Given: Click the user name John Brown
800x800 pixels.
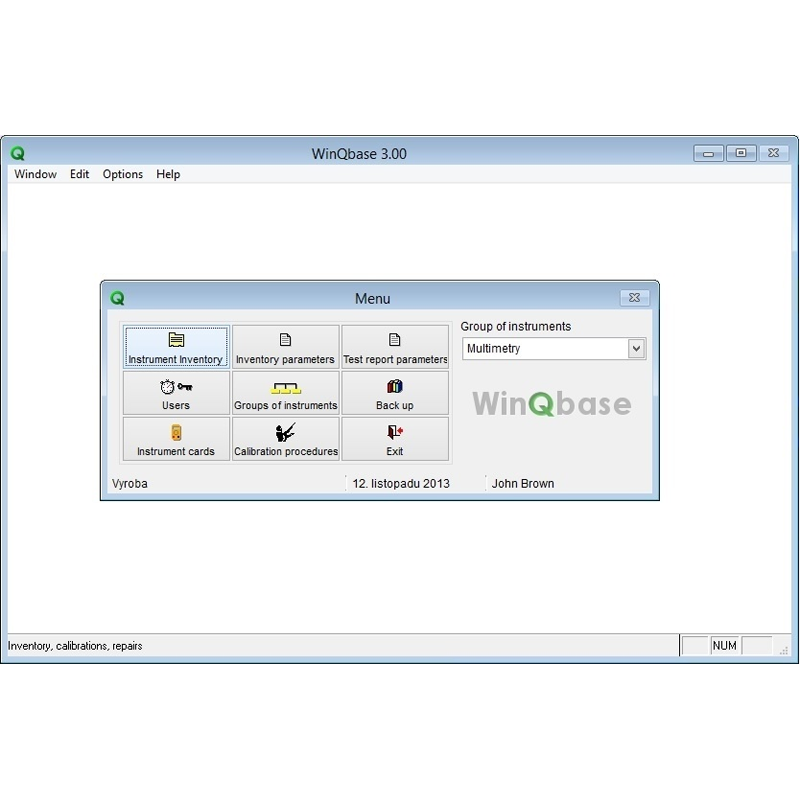Looking at the screenshot, I should coord(523,483).
